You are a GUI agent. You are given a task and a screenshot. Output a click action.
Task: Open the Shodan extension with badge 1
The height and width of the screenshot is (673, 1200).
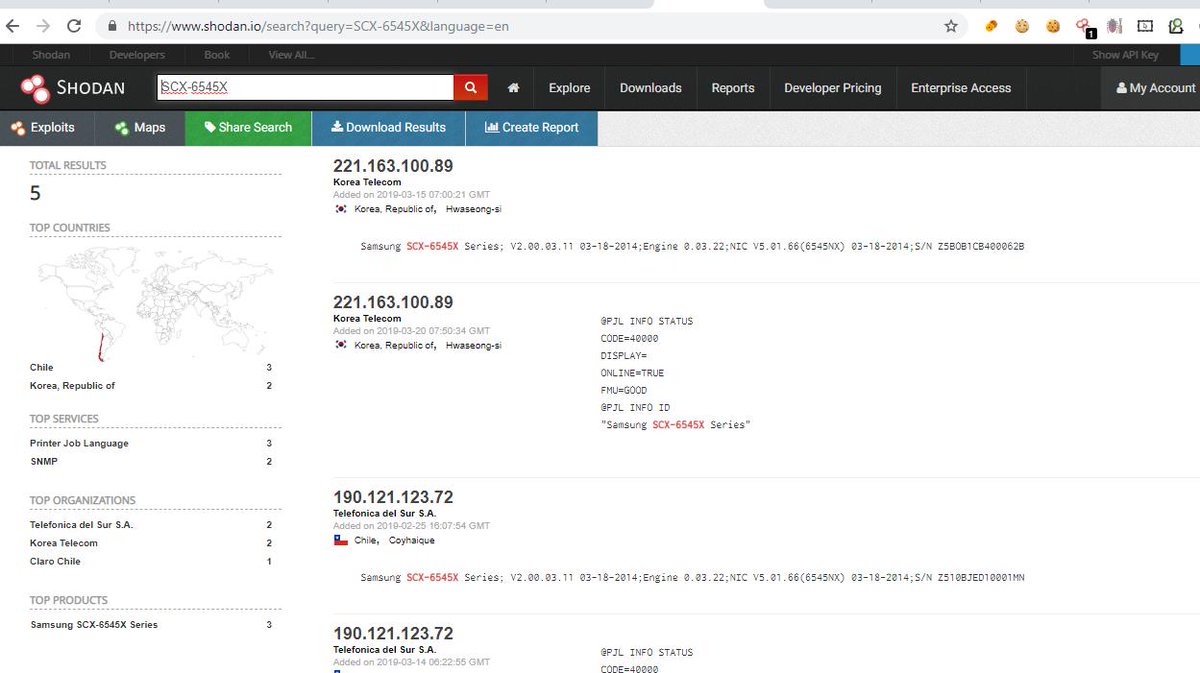1084,27
